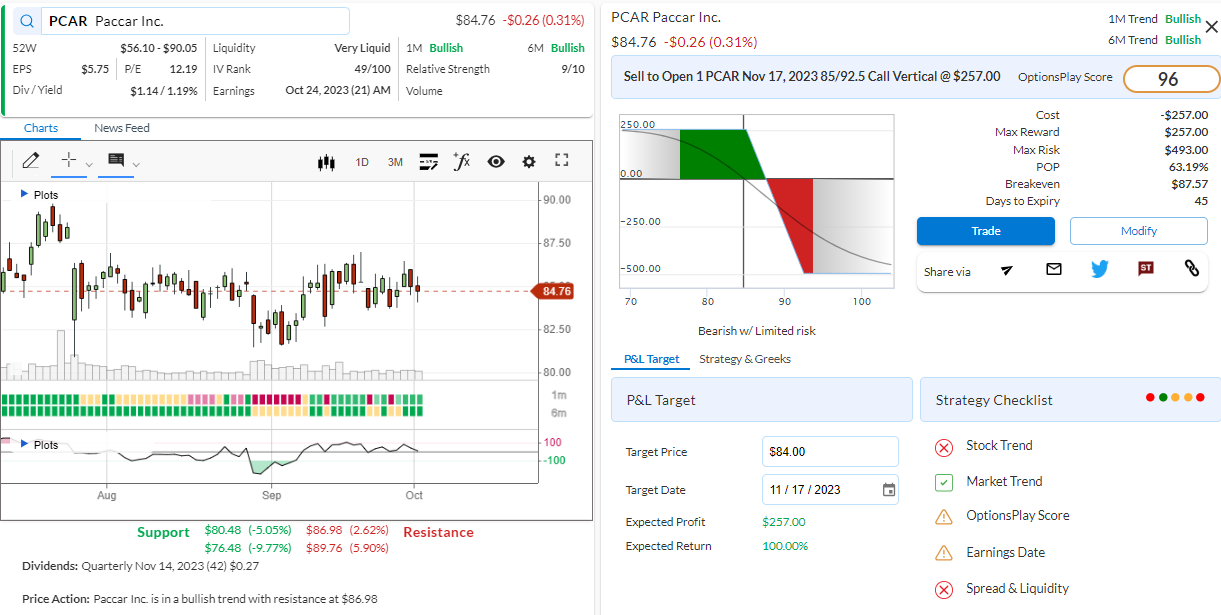Image resolution: width=1221 pixels, height=615 pixels.
Task: Open the Strategy & Greeks tab
Action: [x=745, y=359]
